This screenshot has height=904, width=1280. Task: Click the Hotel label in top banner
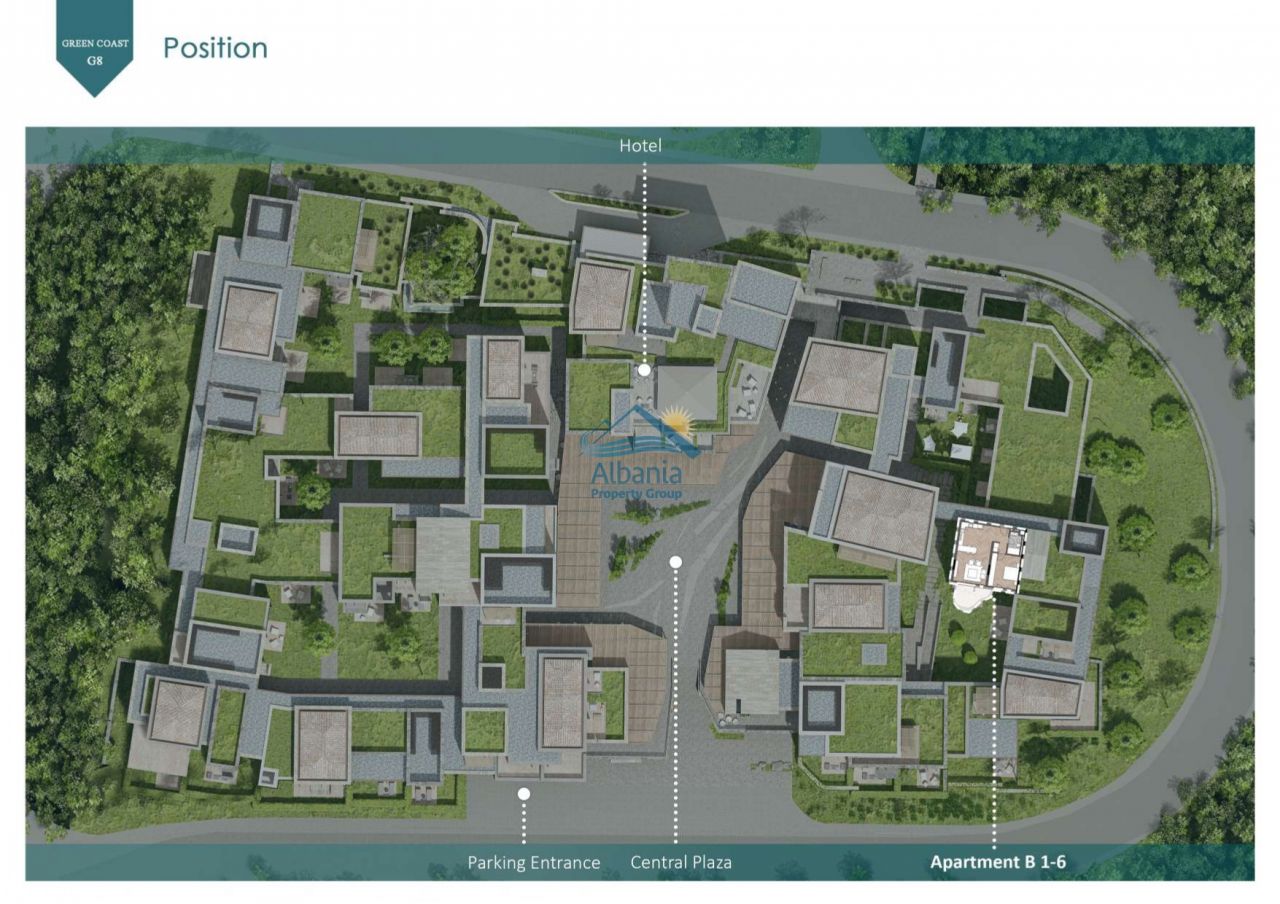[640, 146]
